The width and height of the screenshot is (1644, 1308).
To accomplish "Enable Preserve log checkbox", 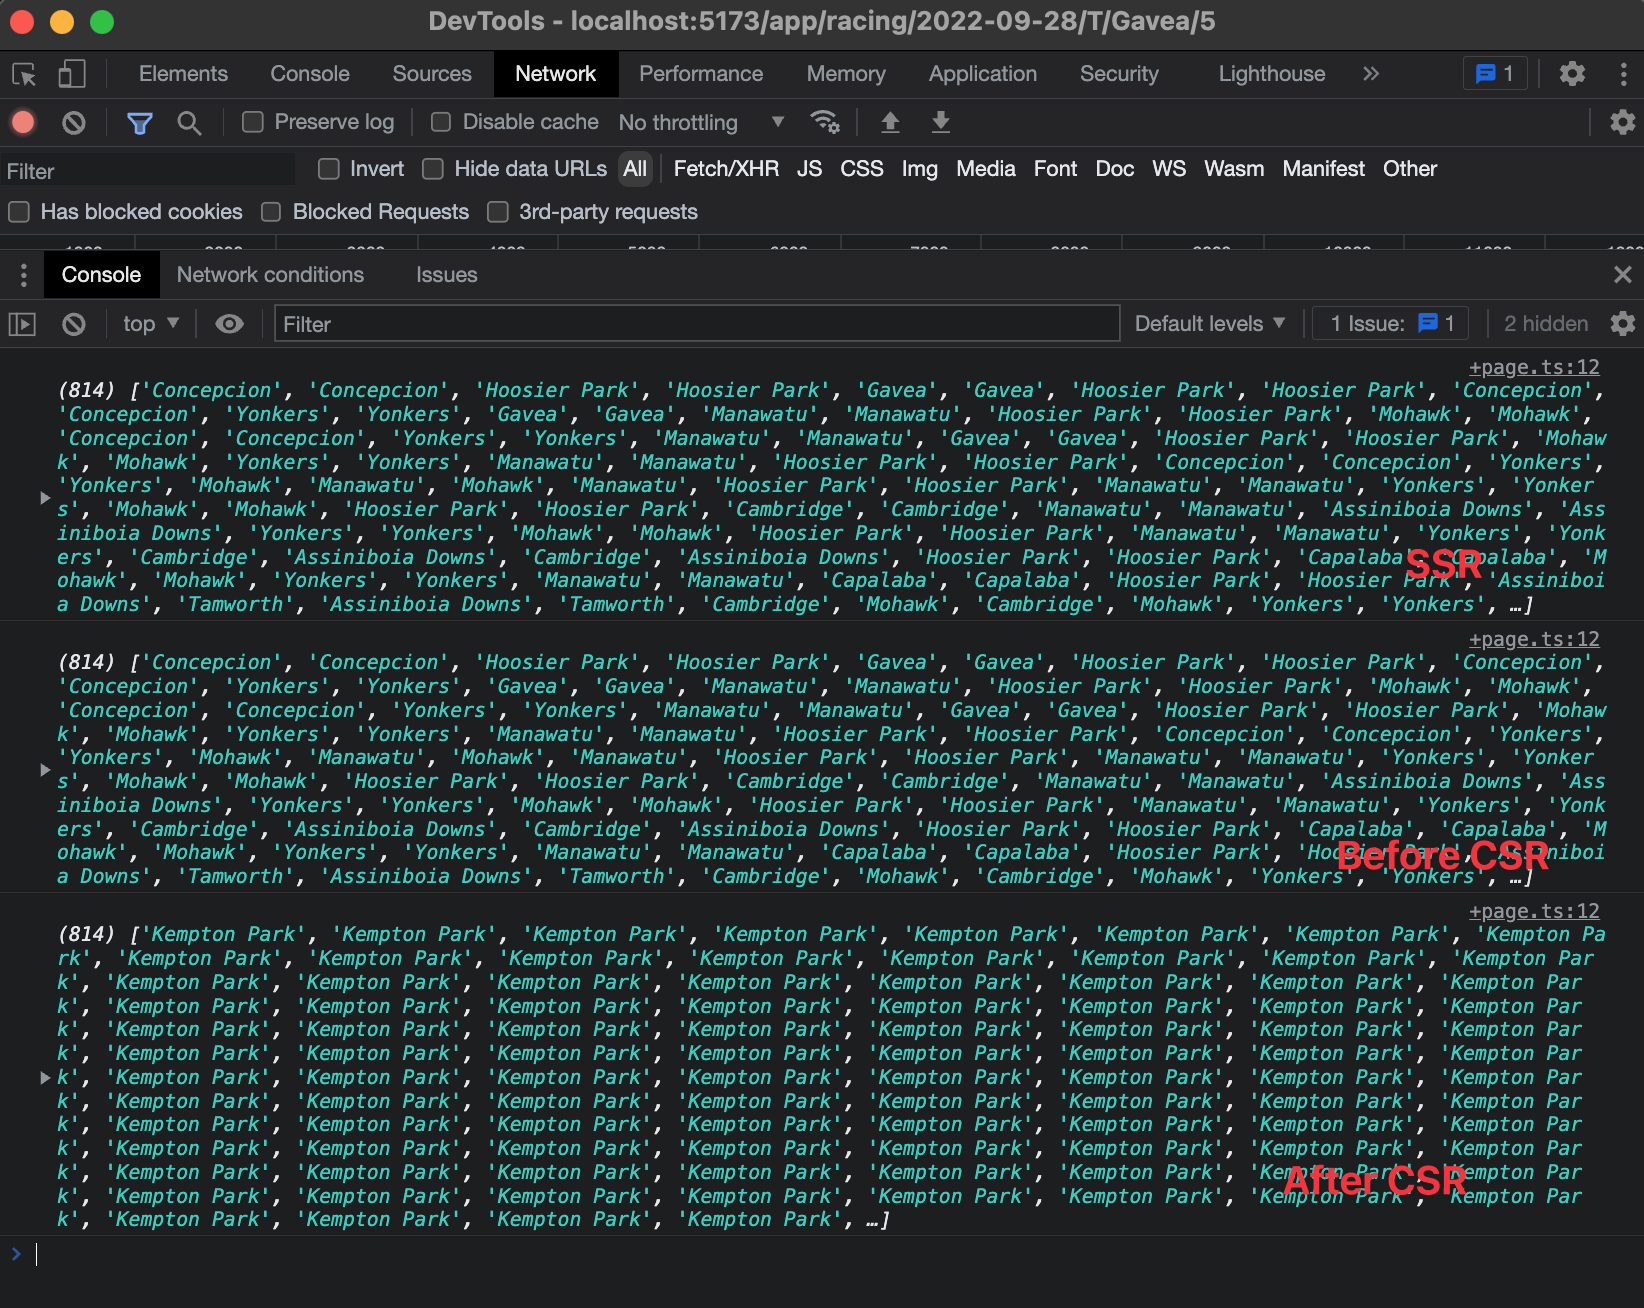I will click(253, 122).
